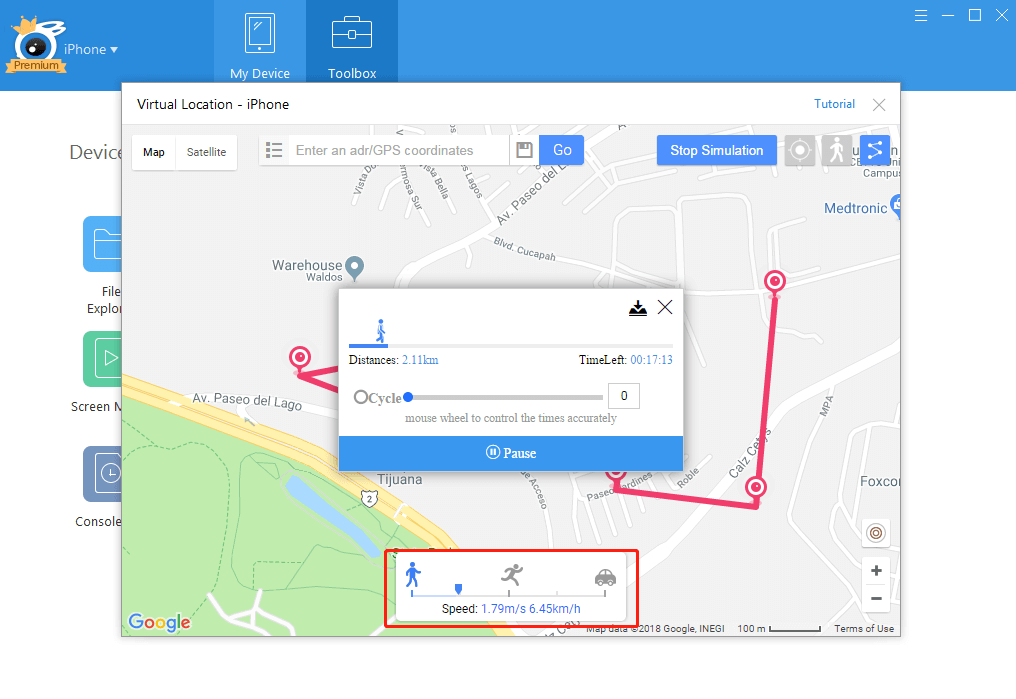1016x699 pixels.
Task: Open the saved locations list icon
Action: [274, 150]
